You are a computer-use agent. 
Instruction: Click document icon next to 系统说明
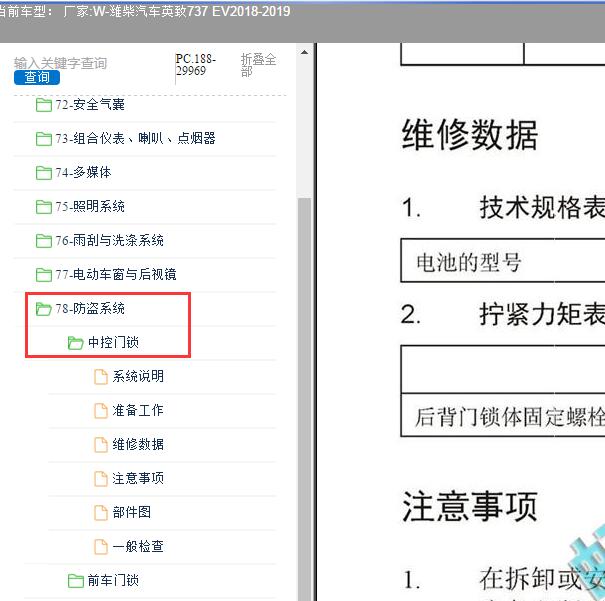pos(101,376)
